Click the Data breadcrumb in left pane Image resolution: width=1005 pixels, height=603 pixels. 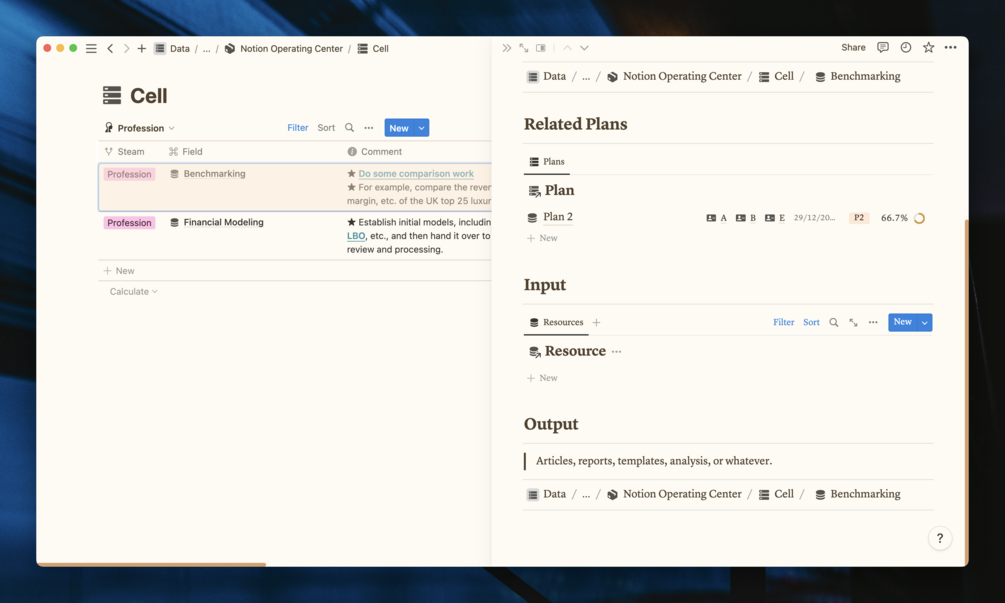(x=172, y=49)
